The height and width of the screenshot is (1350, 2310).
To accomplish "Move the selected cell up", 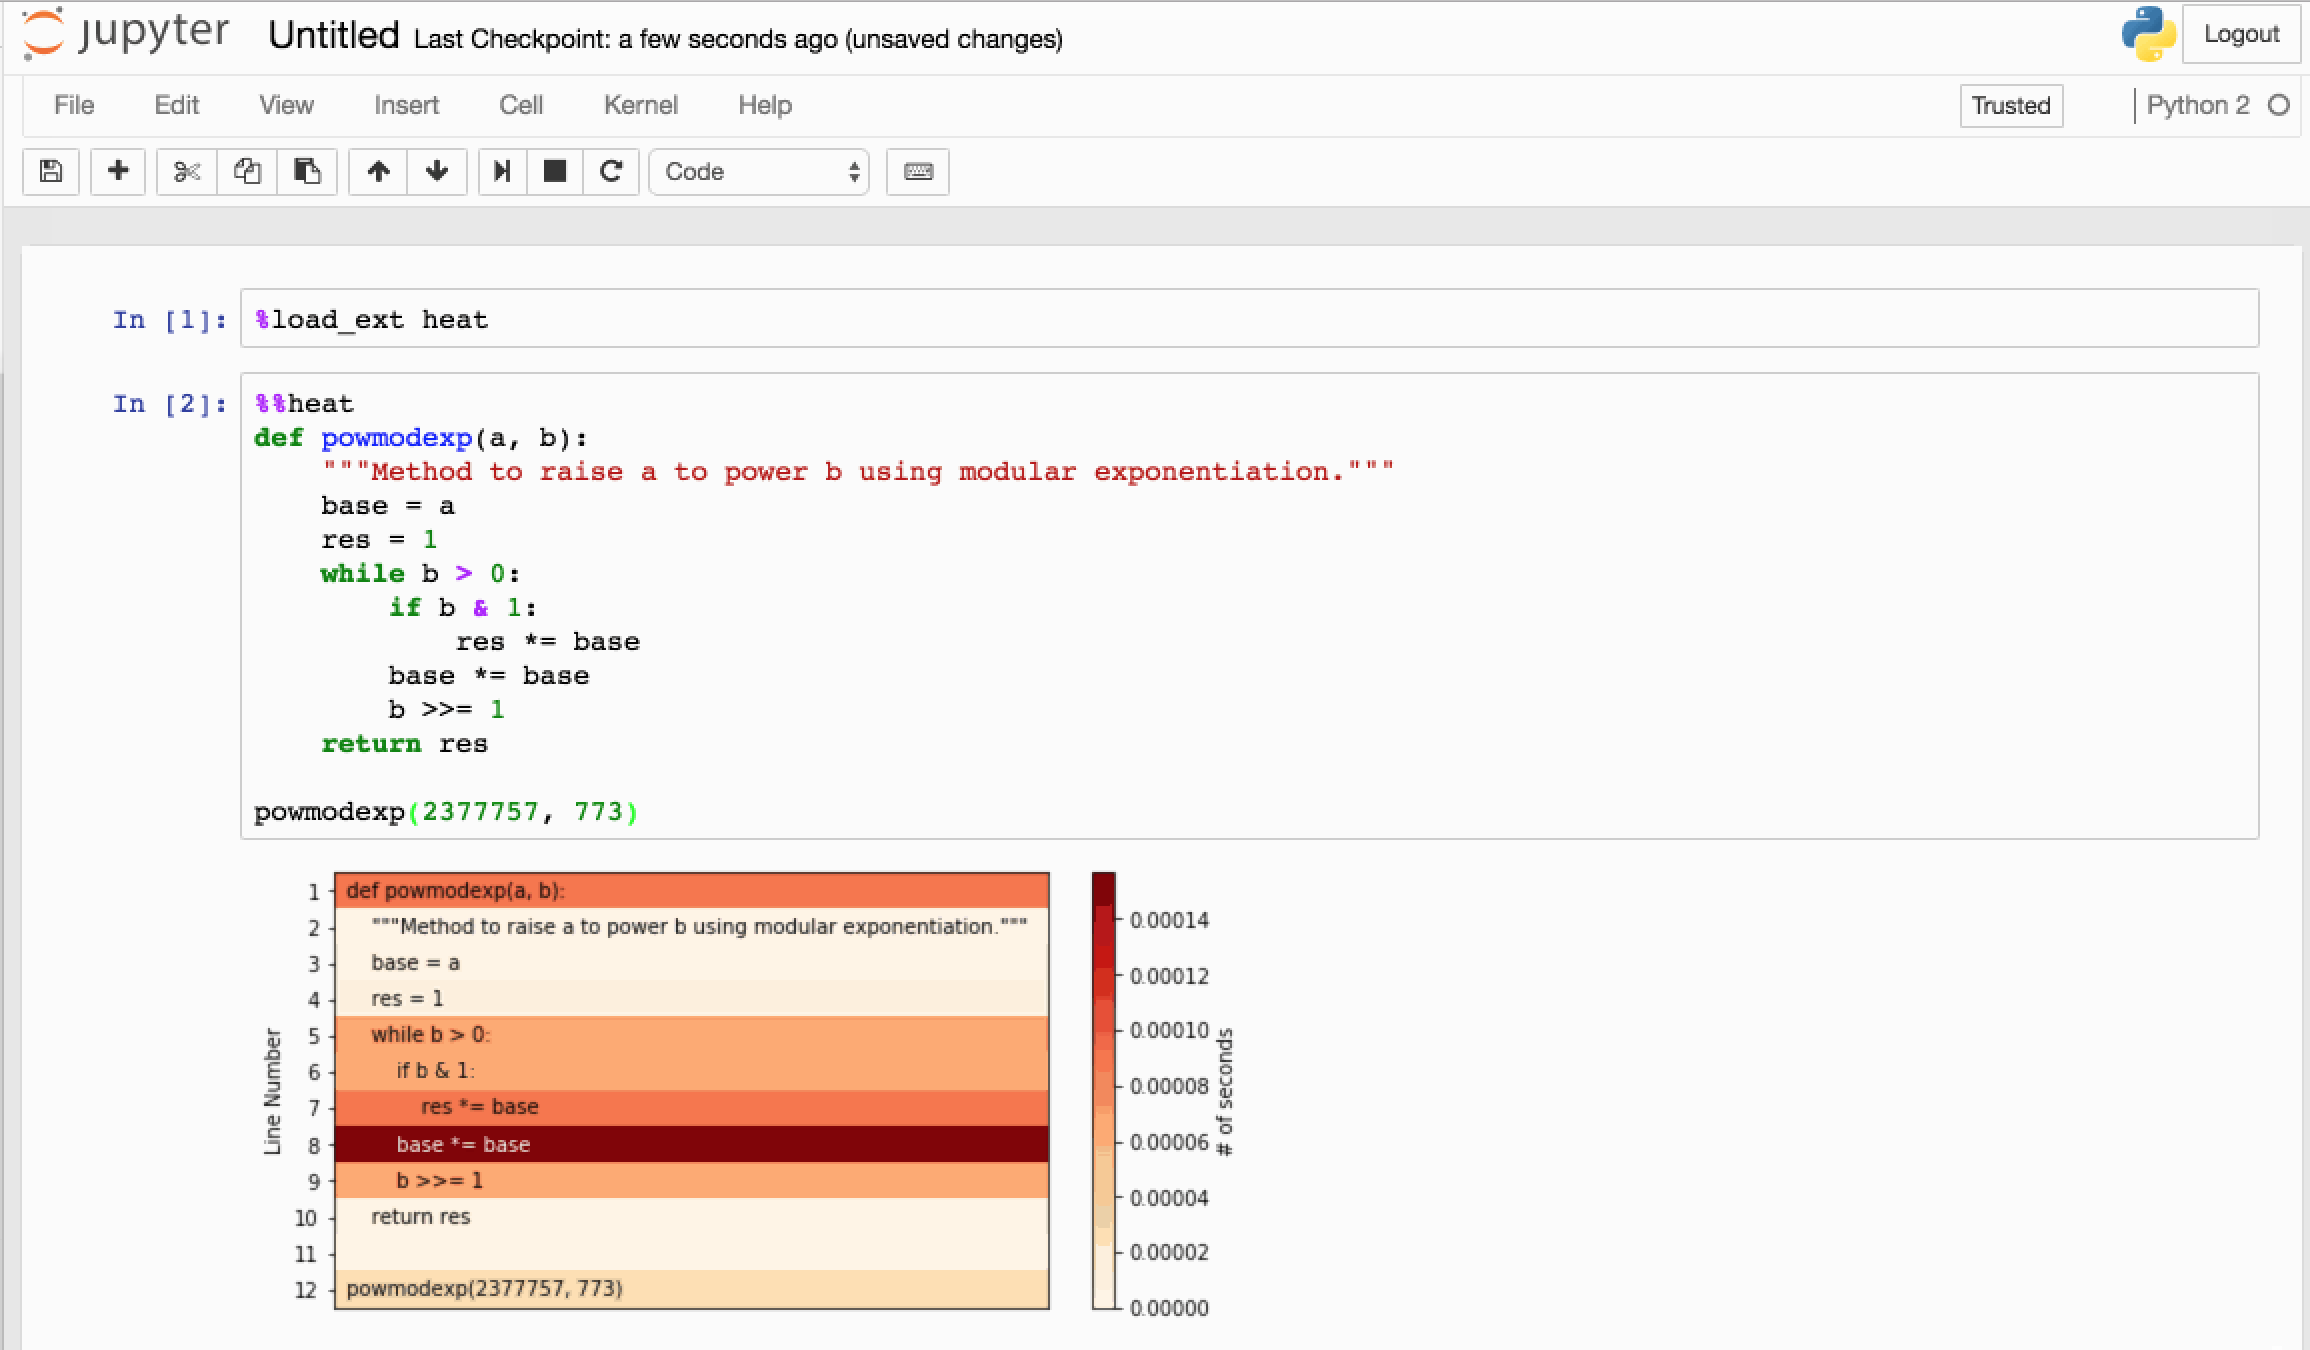I will point(378,172).
